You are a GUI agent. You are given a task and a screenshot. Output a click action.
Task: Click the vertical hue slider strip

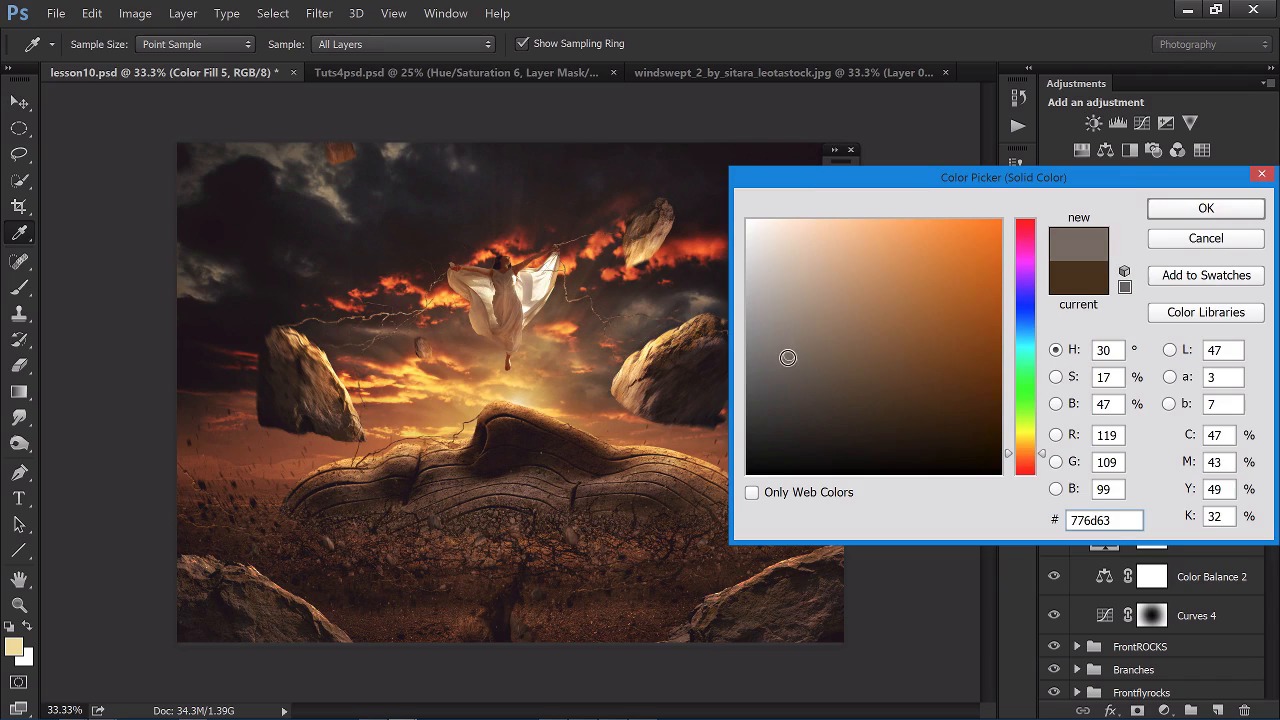coord(1025,346)
